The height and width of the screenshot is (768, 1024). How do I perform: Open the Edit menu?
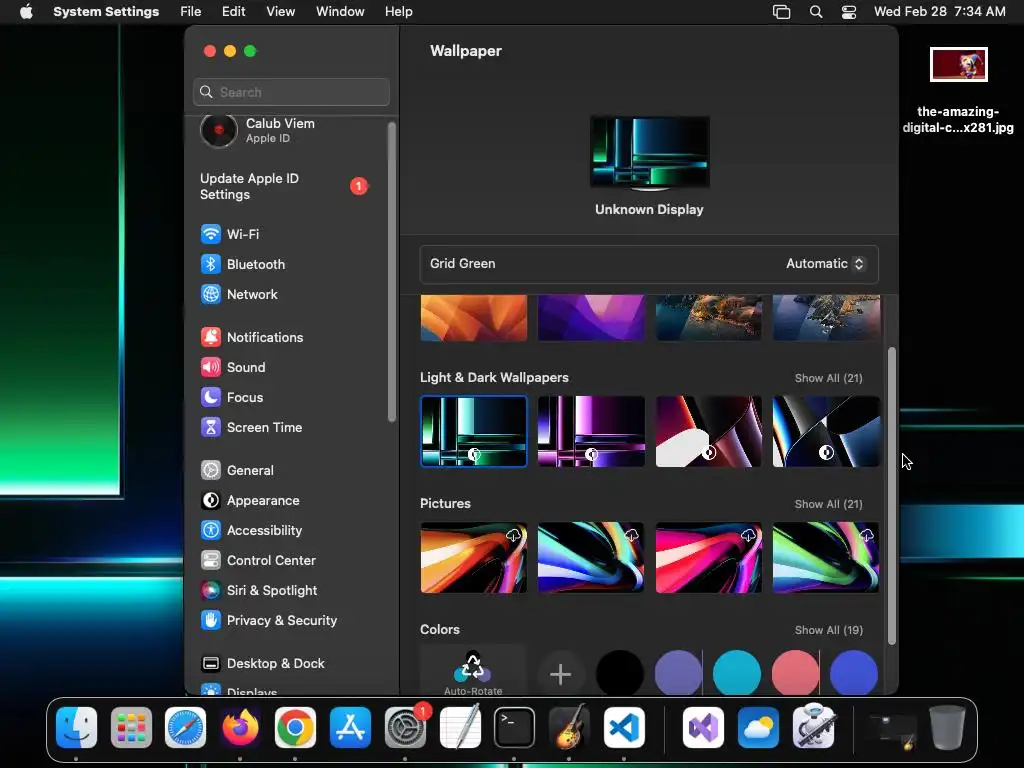click(233, 12)
